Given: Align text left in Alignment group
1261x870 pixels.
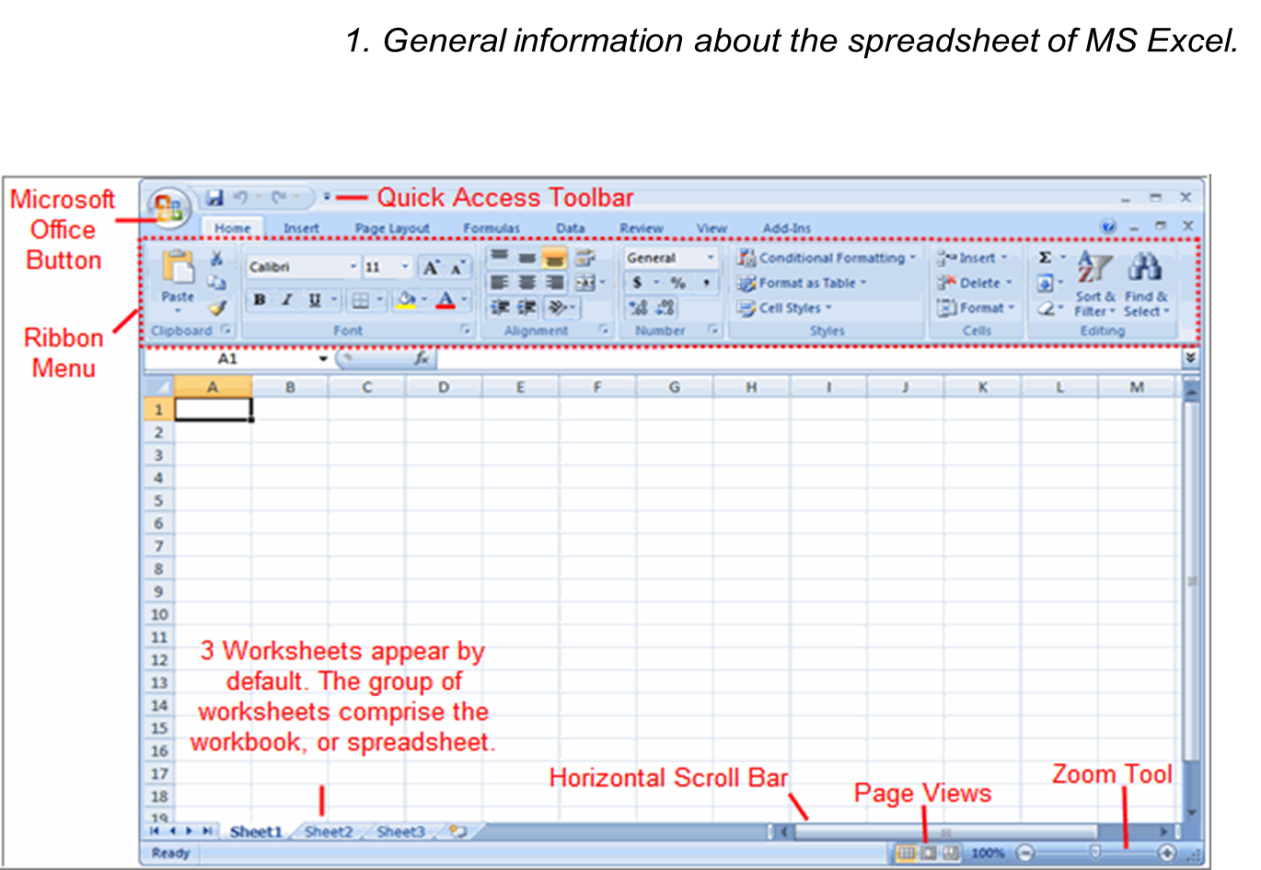Looking at the screenshot, I should (x=497, y=284).
